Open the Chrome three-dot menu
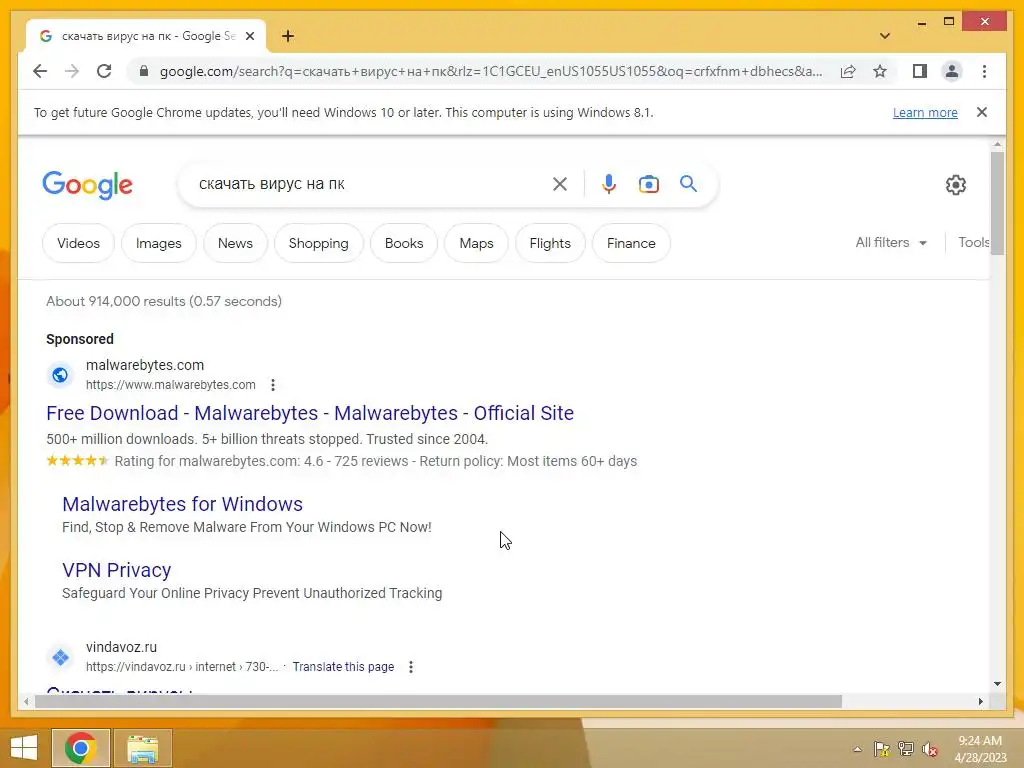 (x=984, y=71)
